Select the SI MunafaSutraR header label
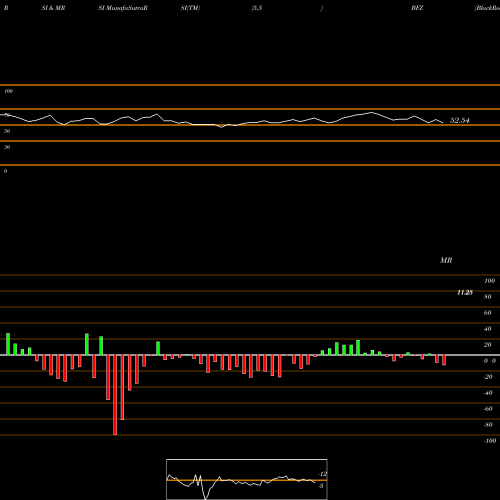Viewport: 500px width, 500px height. (123, 8)
